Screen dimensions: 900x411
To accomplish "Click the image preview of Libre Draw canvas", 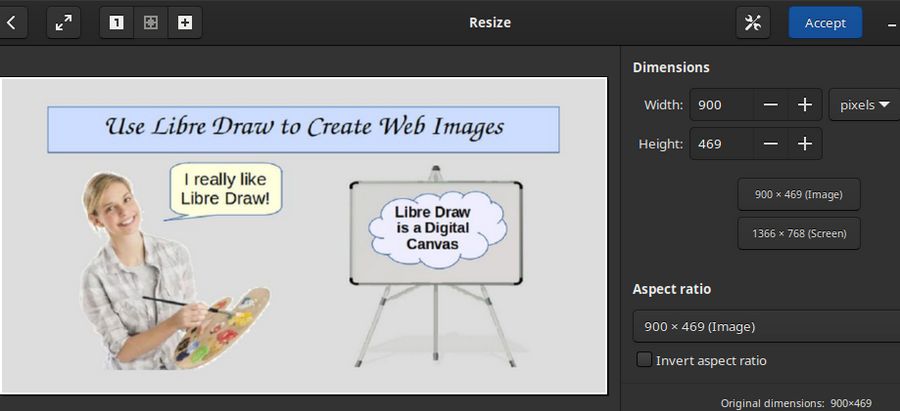I will 304,236.
